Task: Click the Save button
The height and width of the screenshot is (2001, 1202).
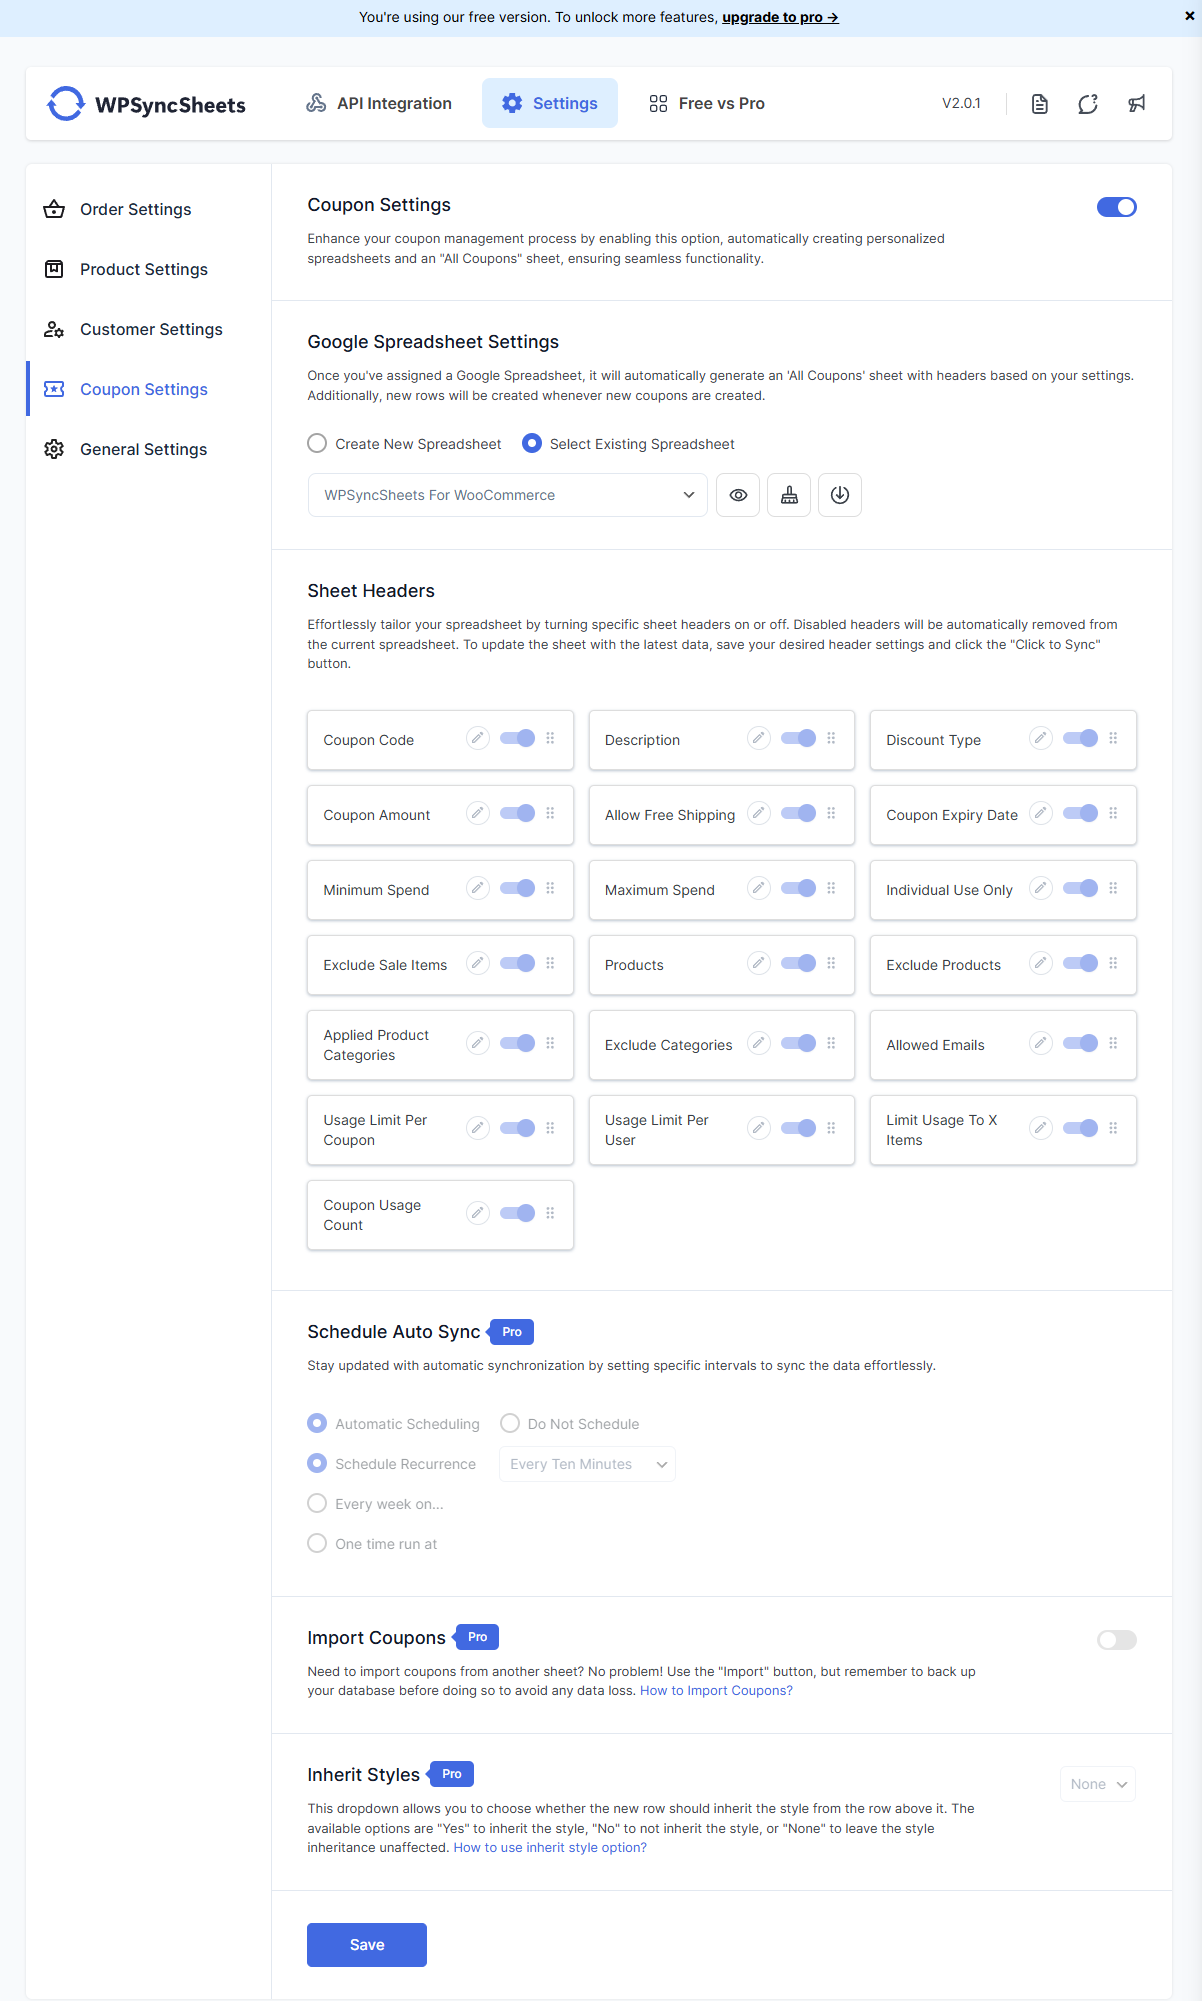Action: pos(367,1945)
